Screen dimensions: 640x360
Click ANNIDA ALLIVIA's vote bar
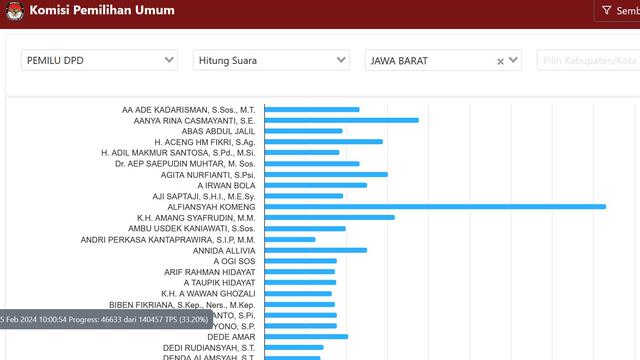(316, 250)
